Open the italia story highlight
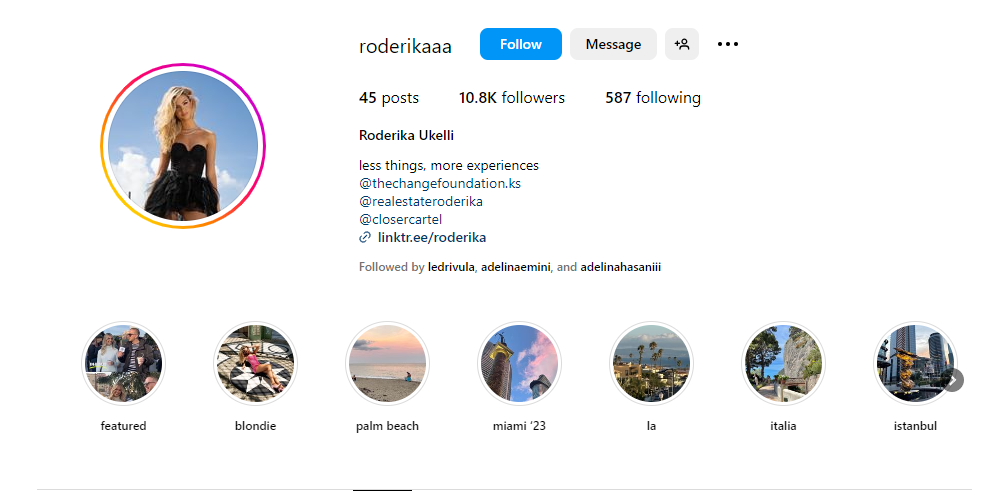This screenshot has height=503, width=1005. 783,363
